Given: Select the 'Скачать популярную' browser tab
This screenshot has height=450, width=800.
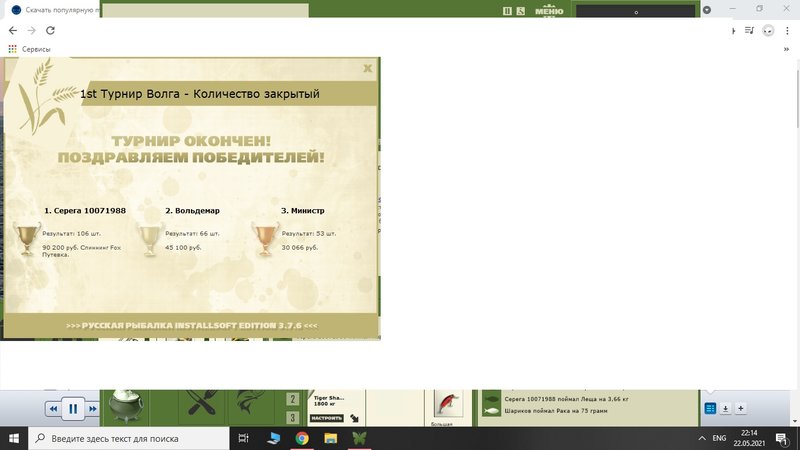Looking at the screenshot, I should coord(55,10).
